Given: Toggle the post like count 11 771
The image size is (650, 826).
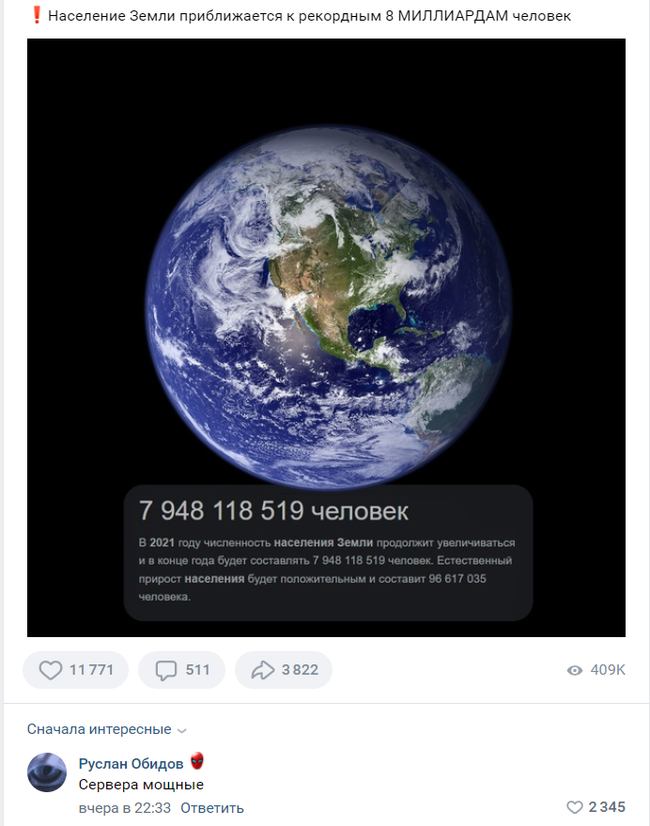Looking at the screenshot, I should tap(93, 670).
